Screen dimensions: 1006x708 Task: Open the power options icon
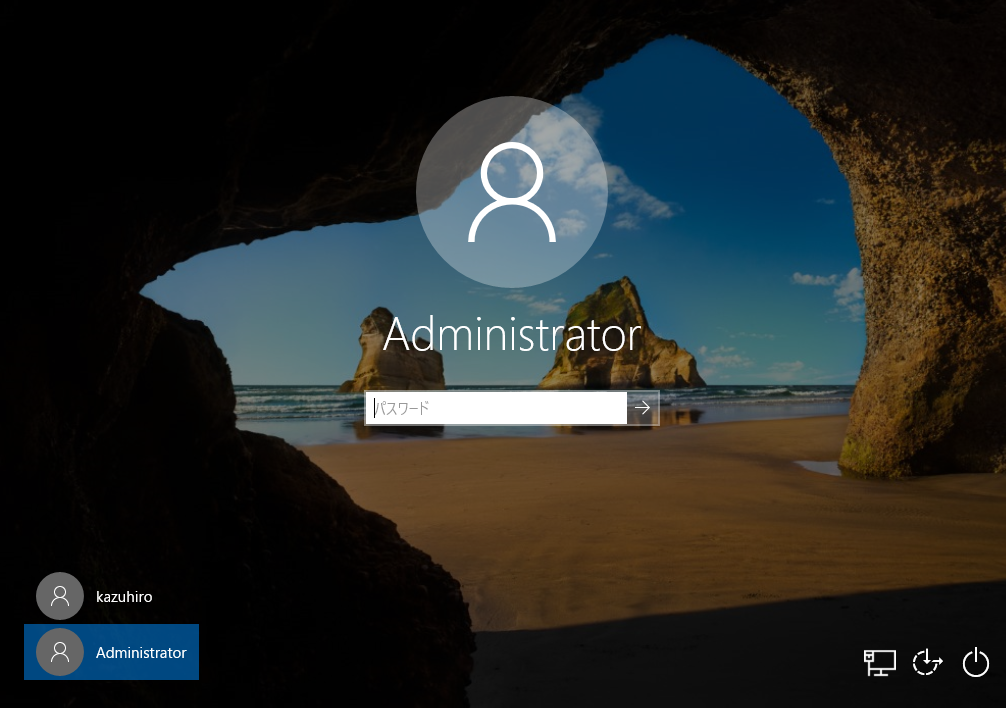(x=976, y=661)
